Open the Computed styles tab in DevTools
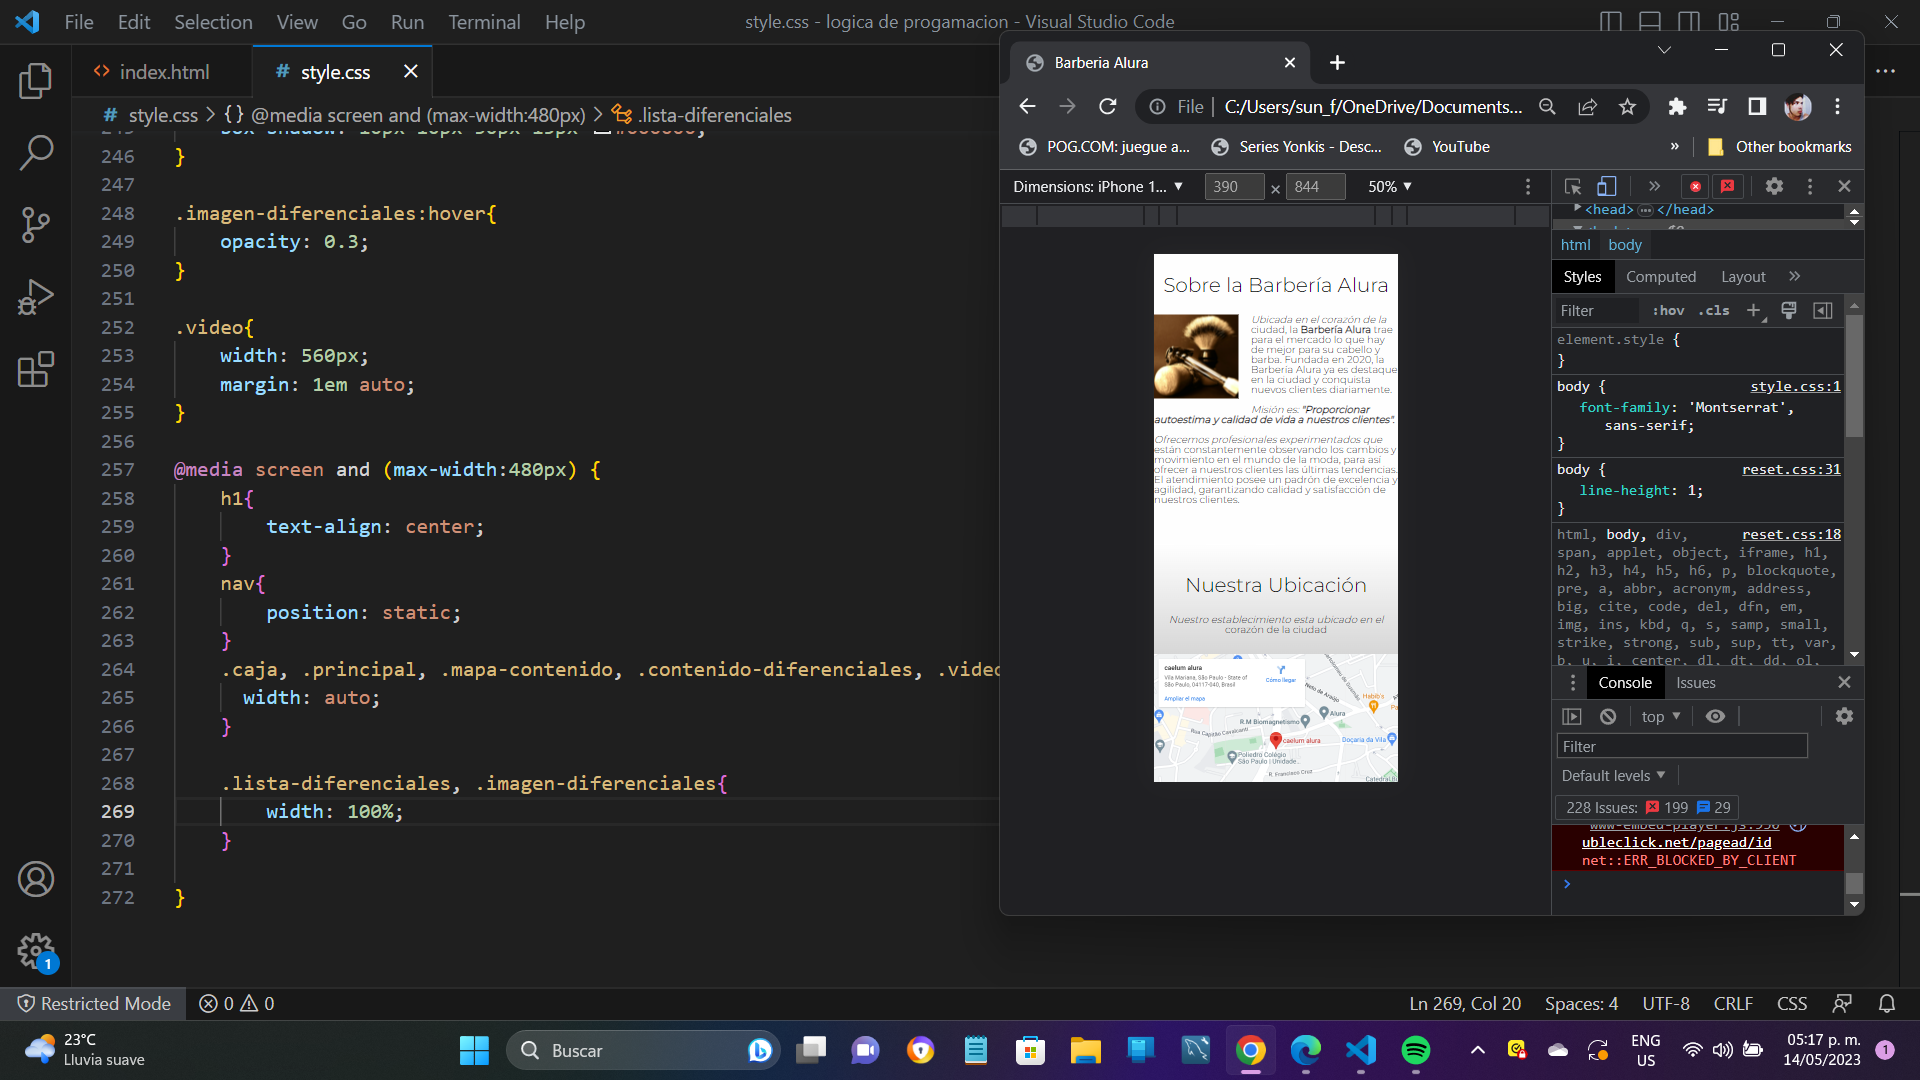The height and width of the screenshot is (1080, 1920). pos(1660,277)
